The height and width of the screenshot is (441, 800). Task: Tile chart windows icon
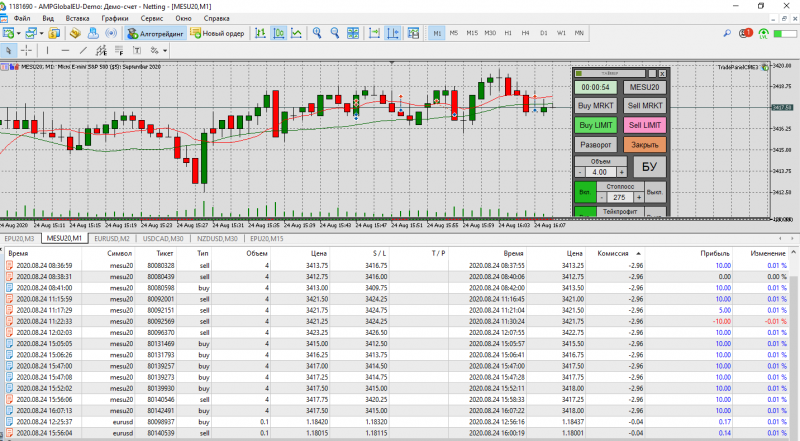coord(353,33)
